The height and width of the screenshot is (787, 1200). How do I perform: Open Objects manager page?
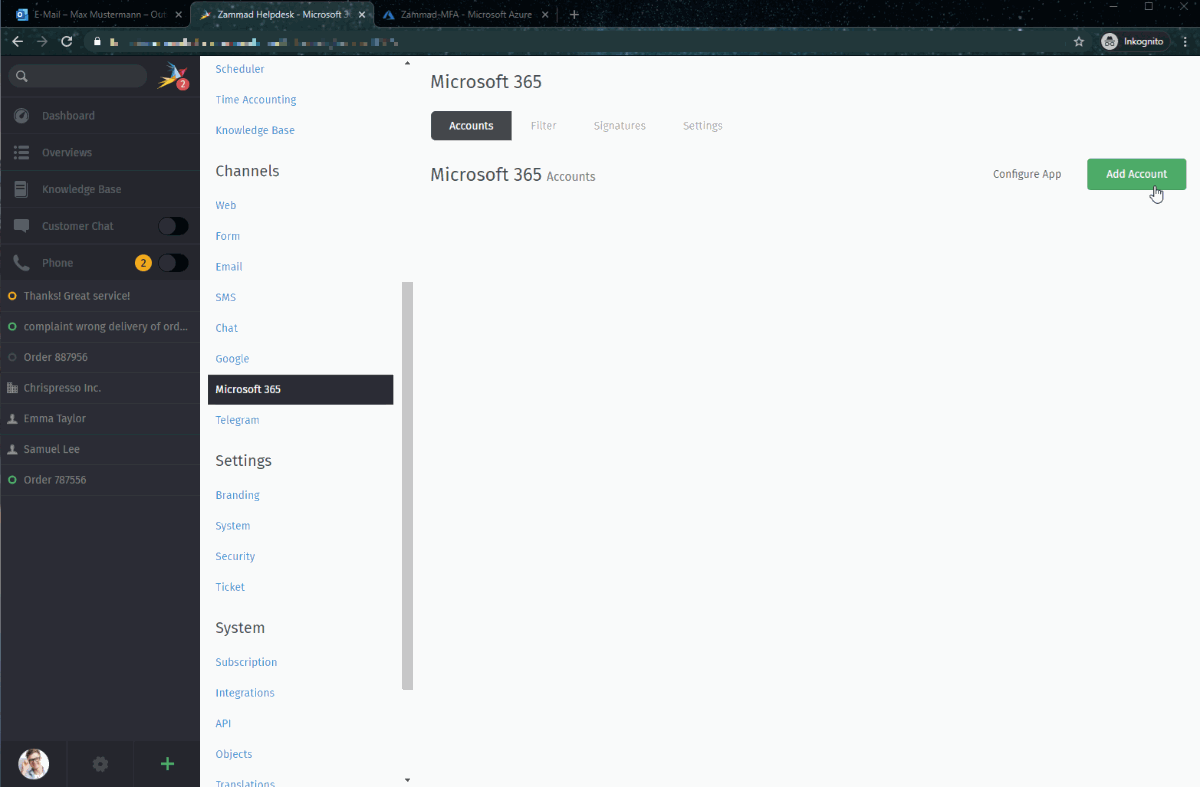(x=234, y=755)
